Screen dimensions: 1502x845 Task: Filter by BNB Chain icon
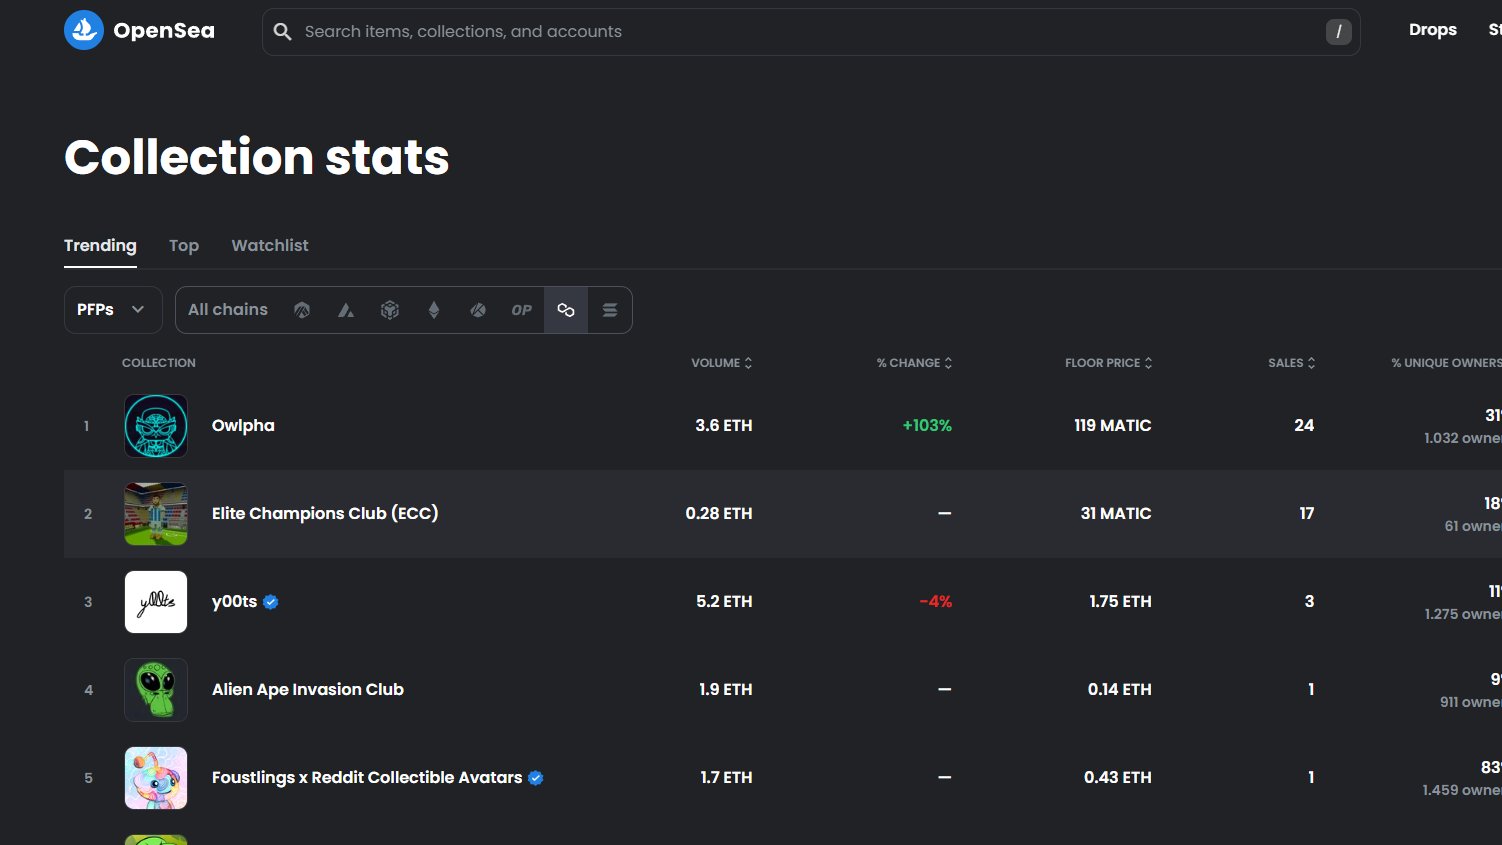(390, 310)
